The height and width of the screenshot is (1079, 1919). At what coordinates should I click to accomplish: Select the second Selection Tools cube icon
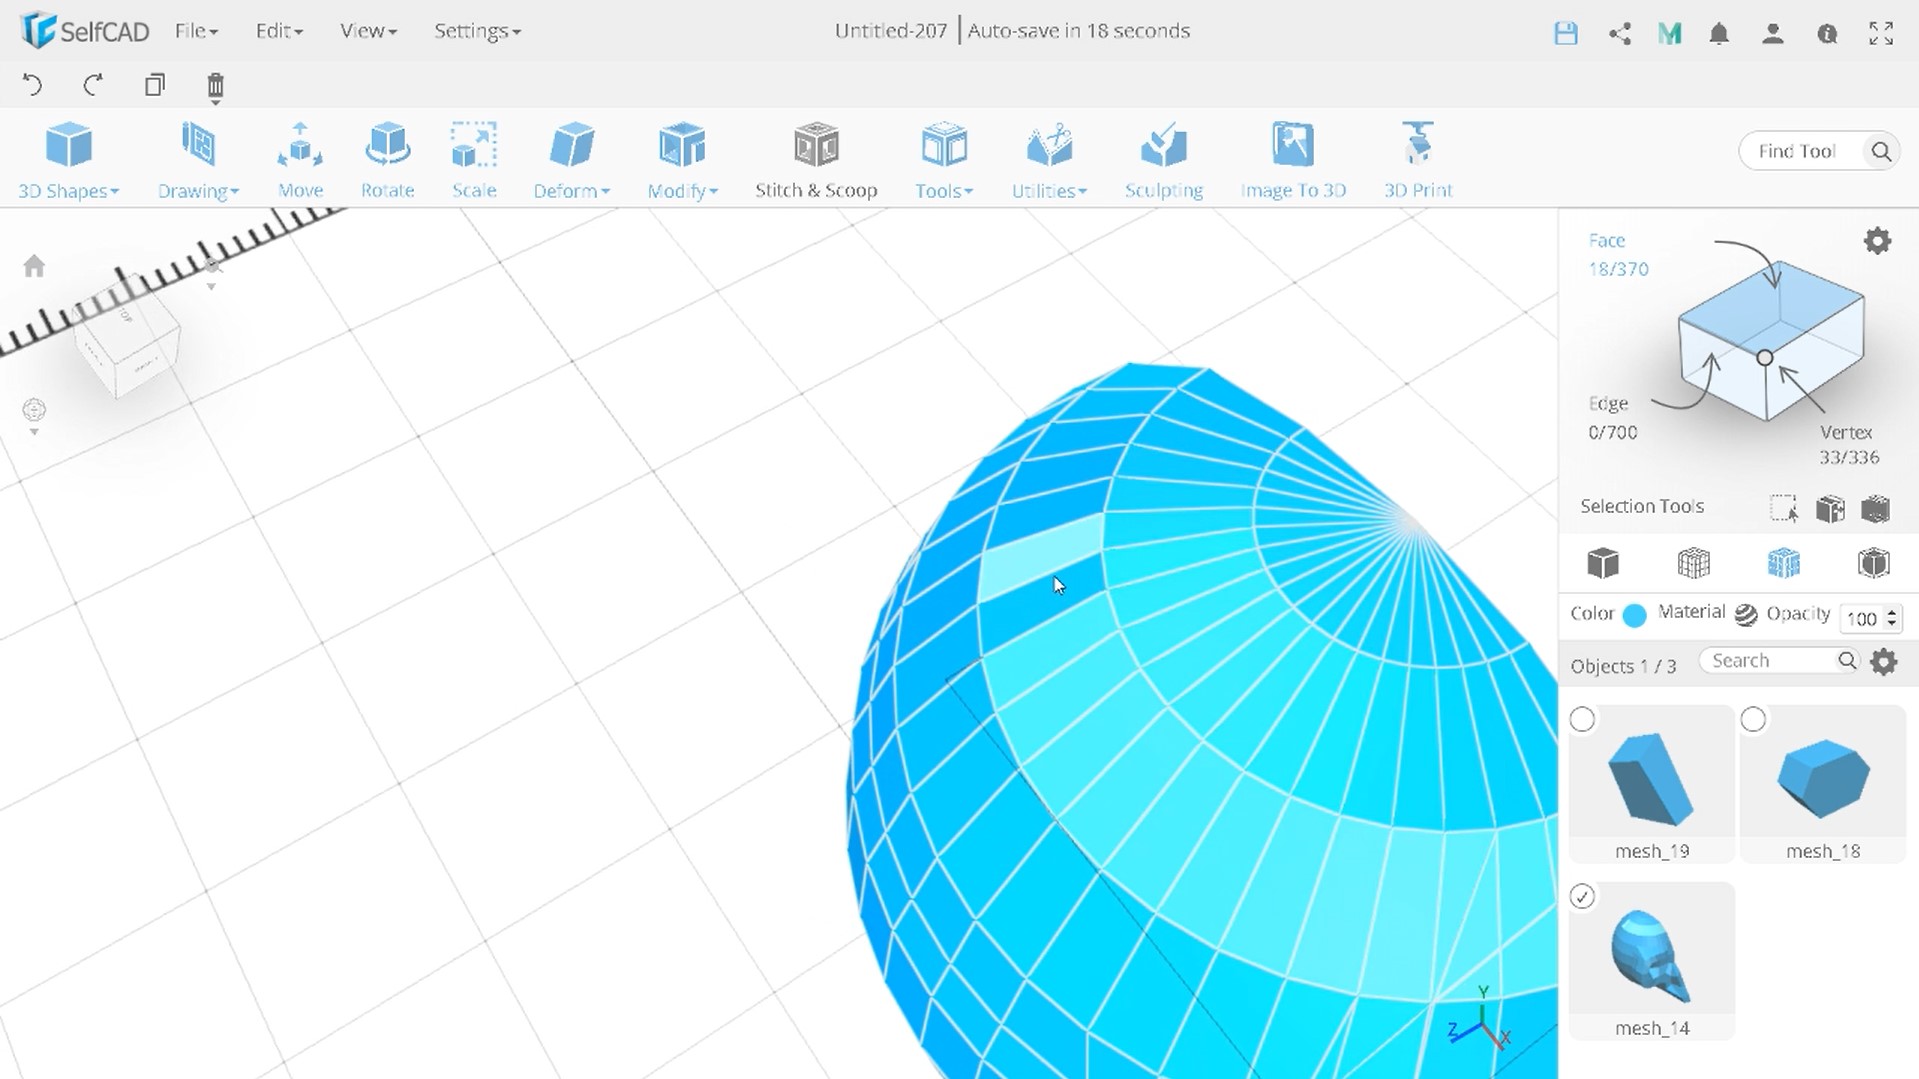[1830, 508]
